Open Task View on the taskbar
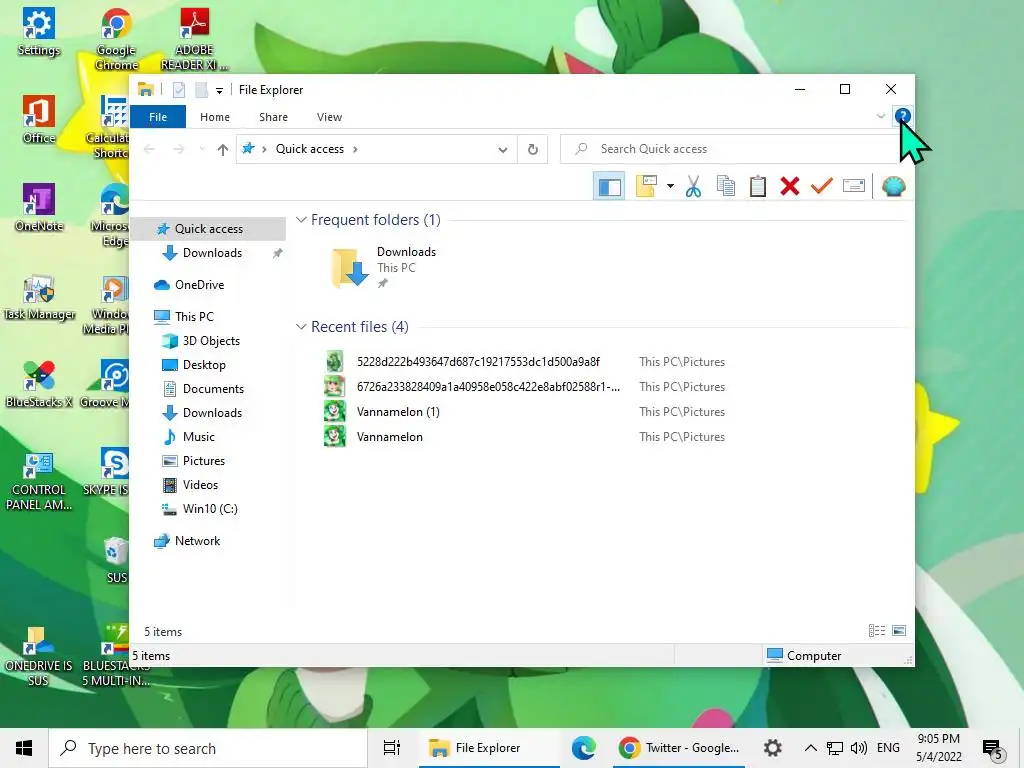Image resolution: width=1024 pixels, height=768 pixels. [x=391, y=748]
